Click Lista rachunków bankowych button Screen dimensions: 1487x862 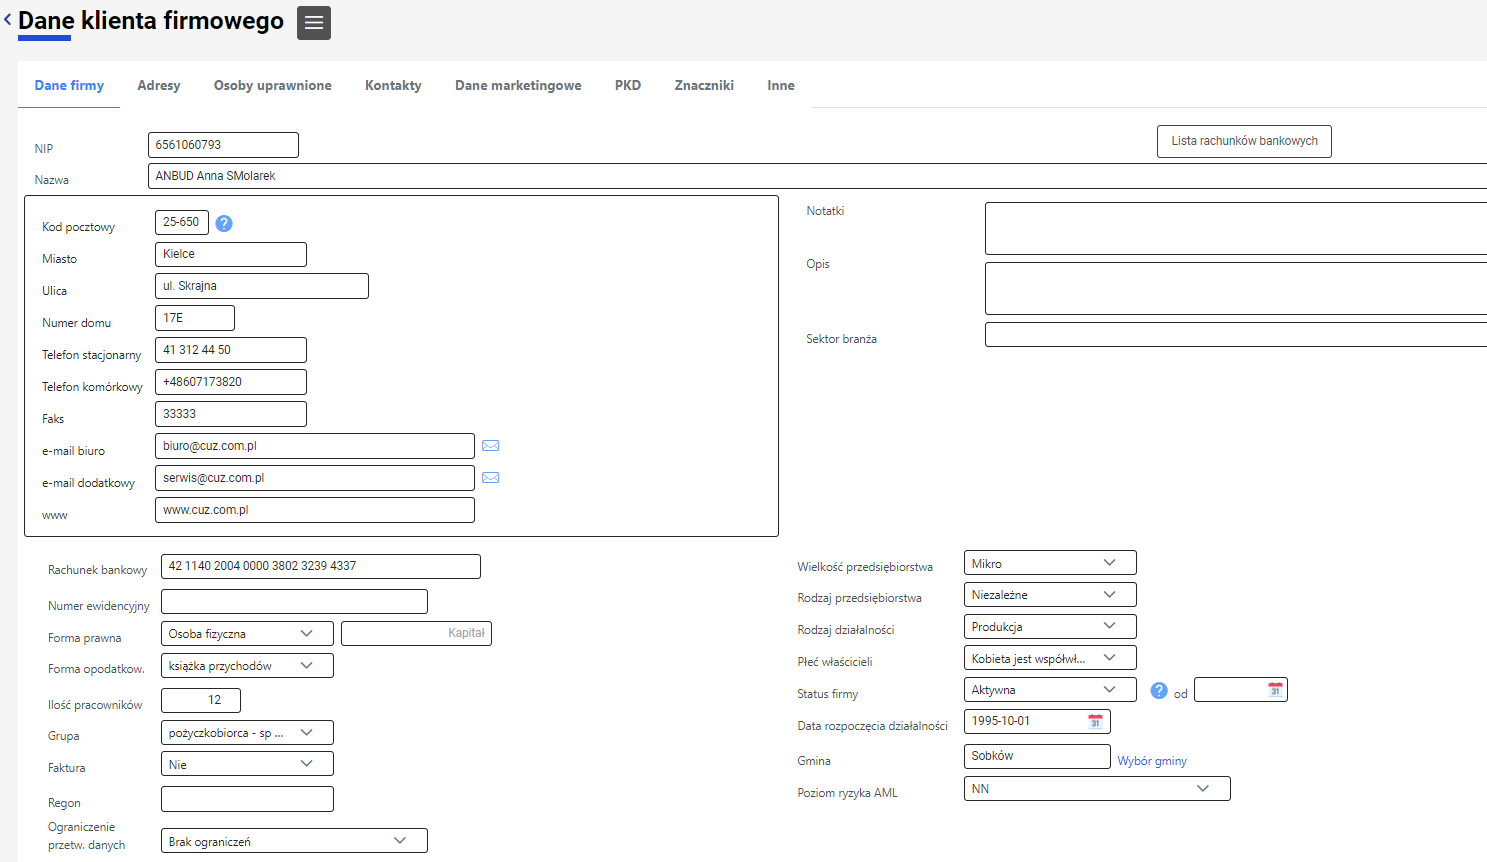(x=1244, y=141)
